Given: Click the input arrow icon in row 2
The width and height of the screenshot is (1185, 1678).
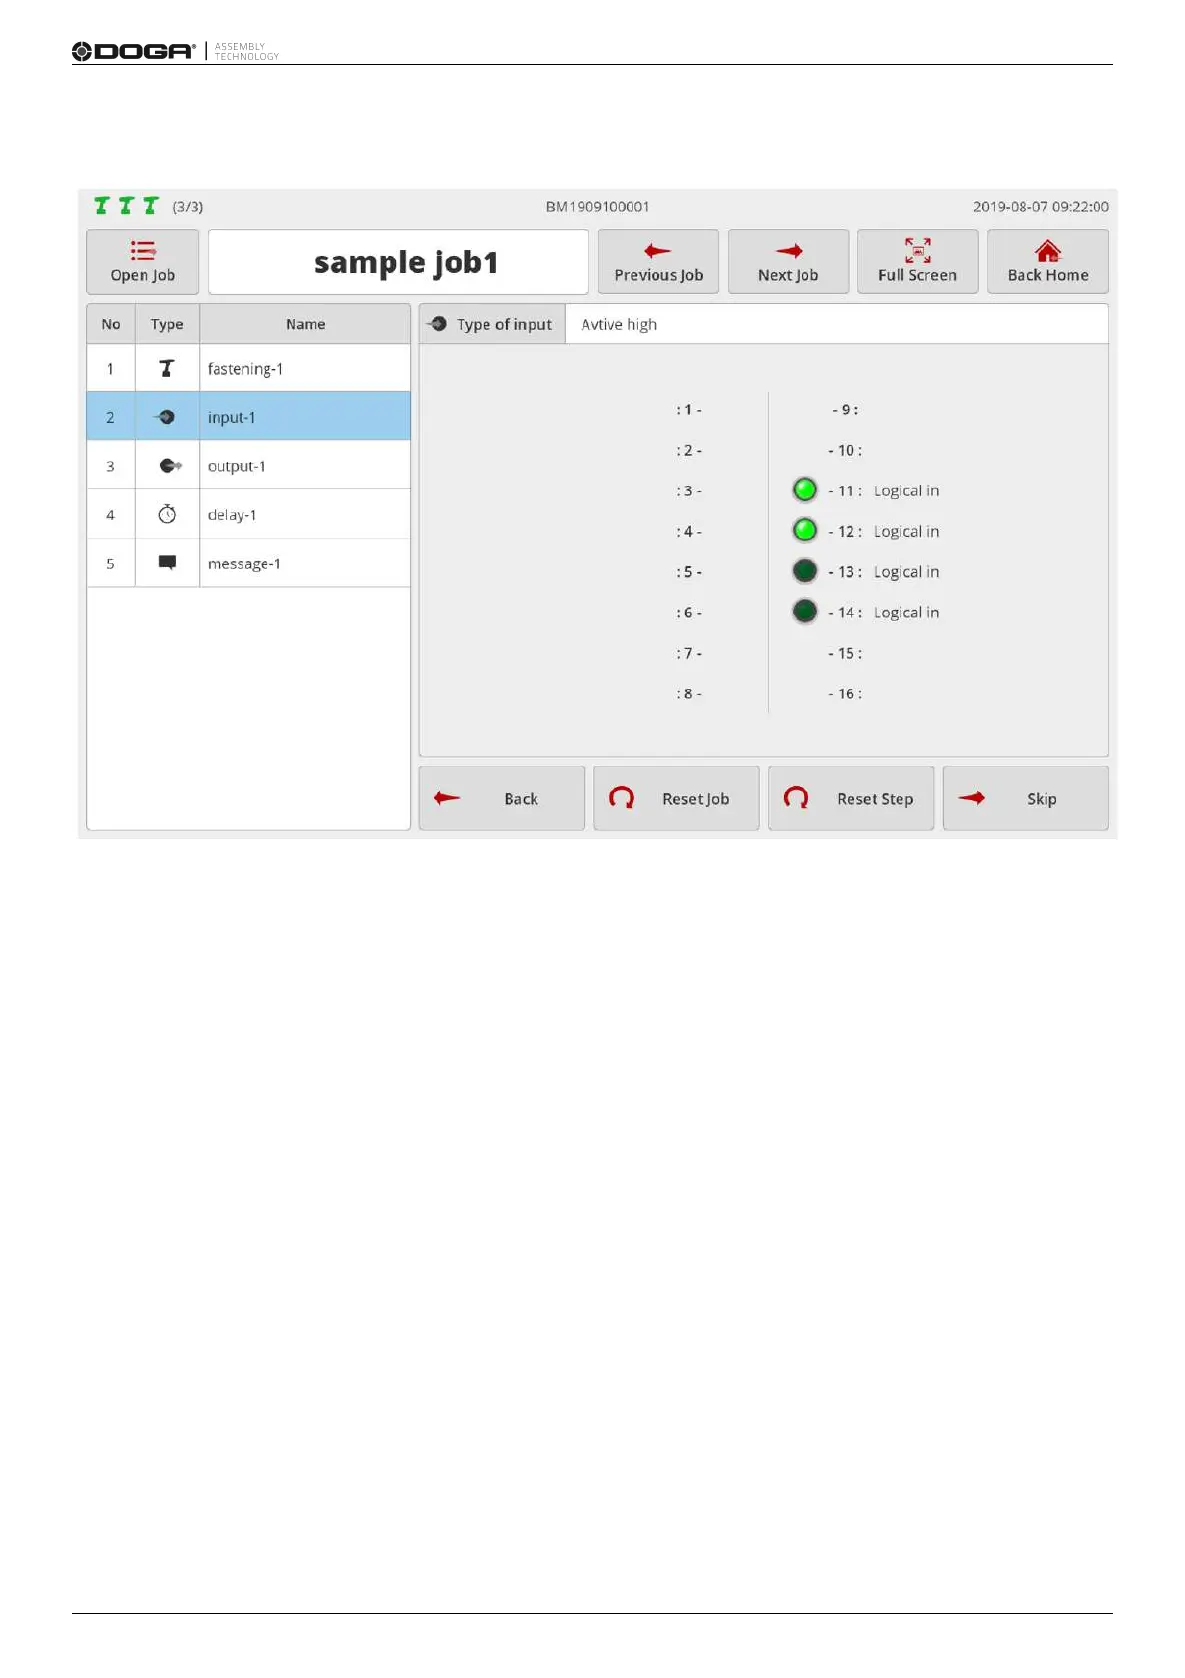Looking at the screenshot, I should coord(165,417).
